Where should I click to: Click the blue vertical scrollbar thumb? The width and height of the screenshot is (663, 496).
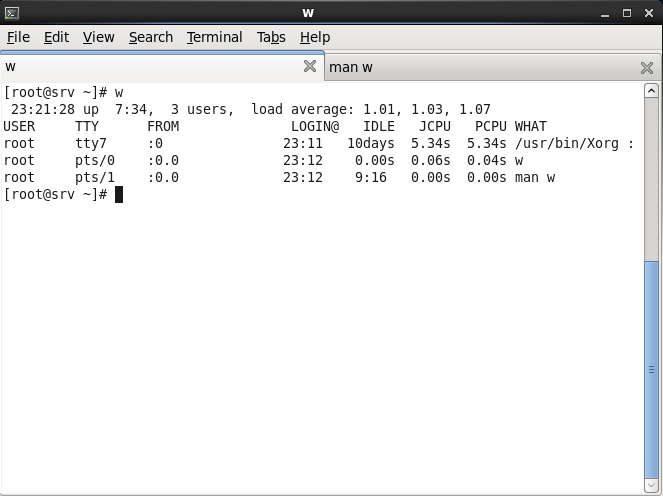pyautogui.click(x=652, y=370)
